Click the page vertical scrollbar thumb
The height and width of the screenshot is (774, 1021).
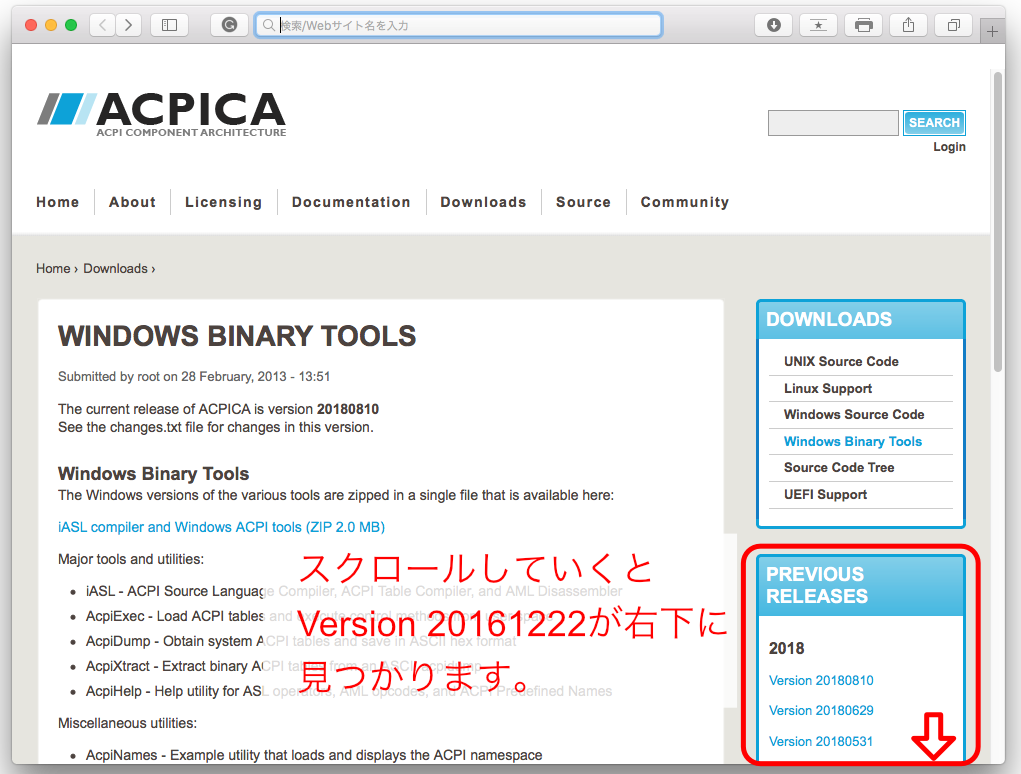click(998, 221)
